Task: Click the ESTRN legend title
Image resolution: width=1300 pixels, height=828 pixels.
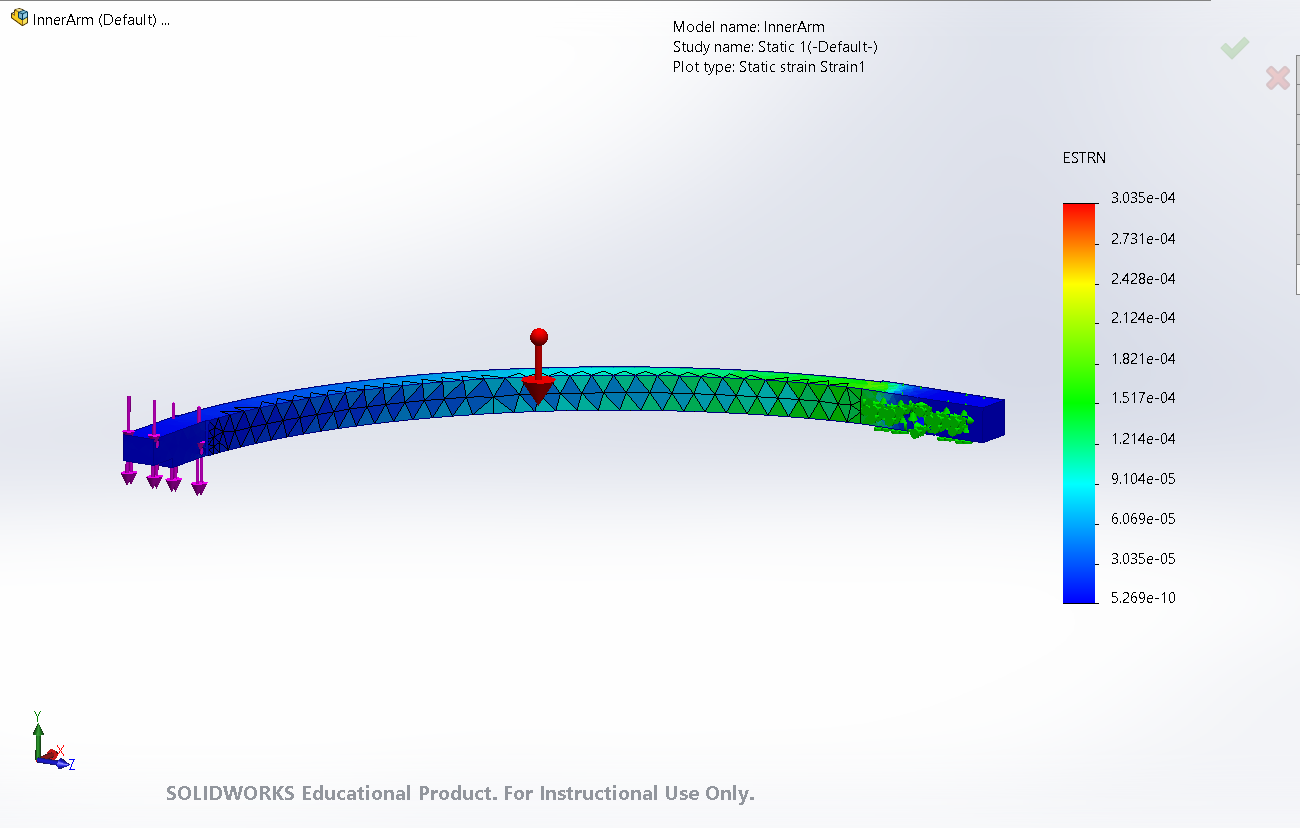Action: pos(1084,158)
